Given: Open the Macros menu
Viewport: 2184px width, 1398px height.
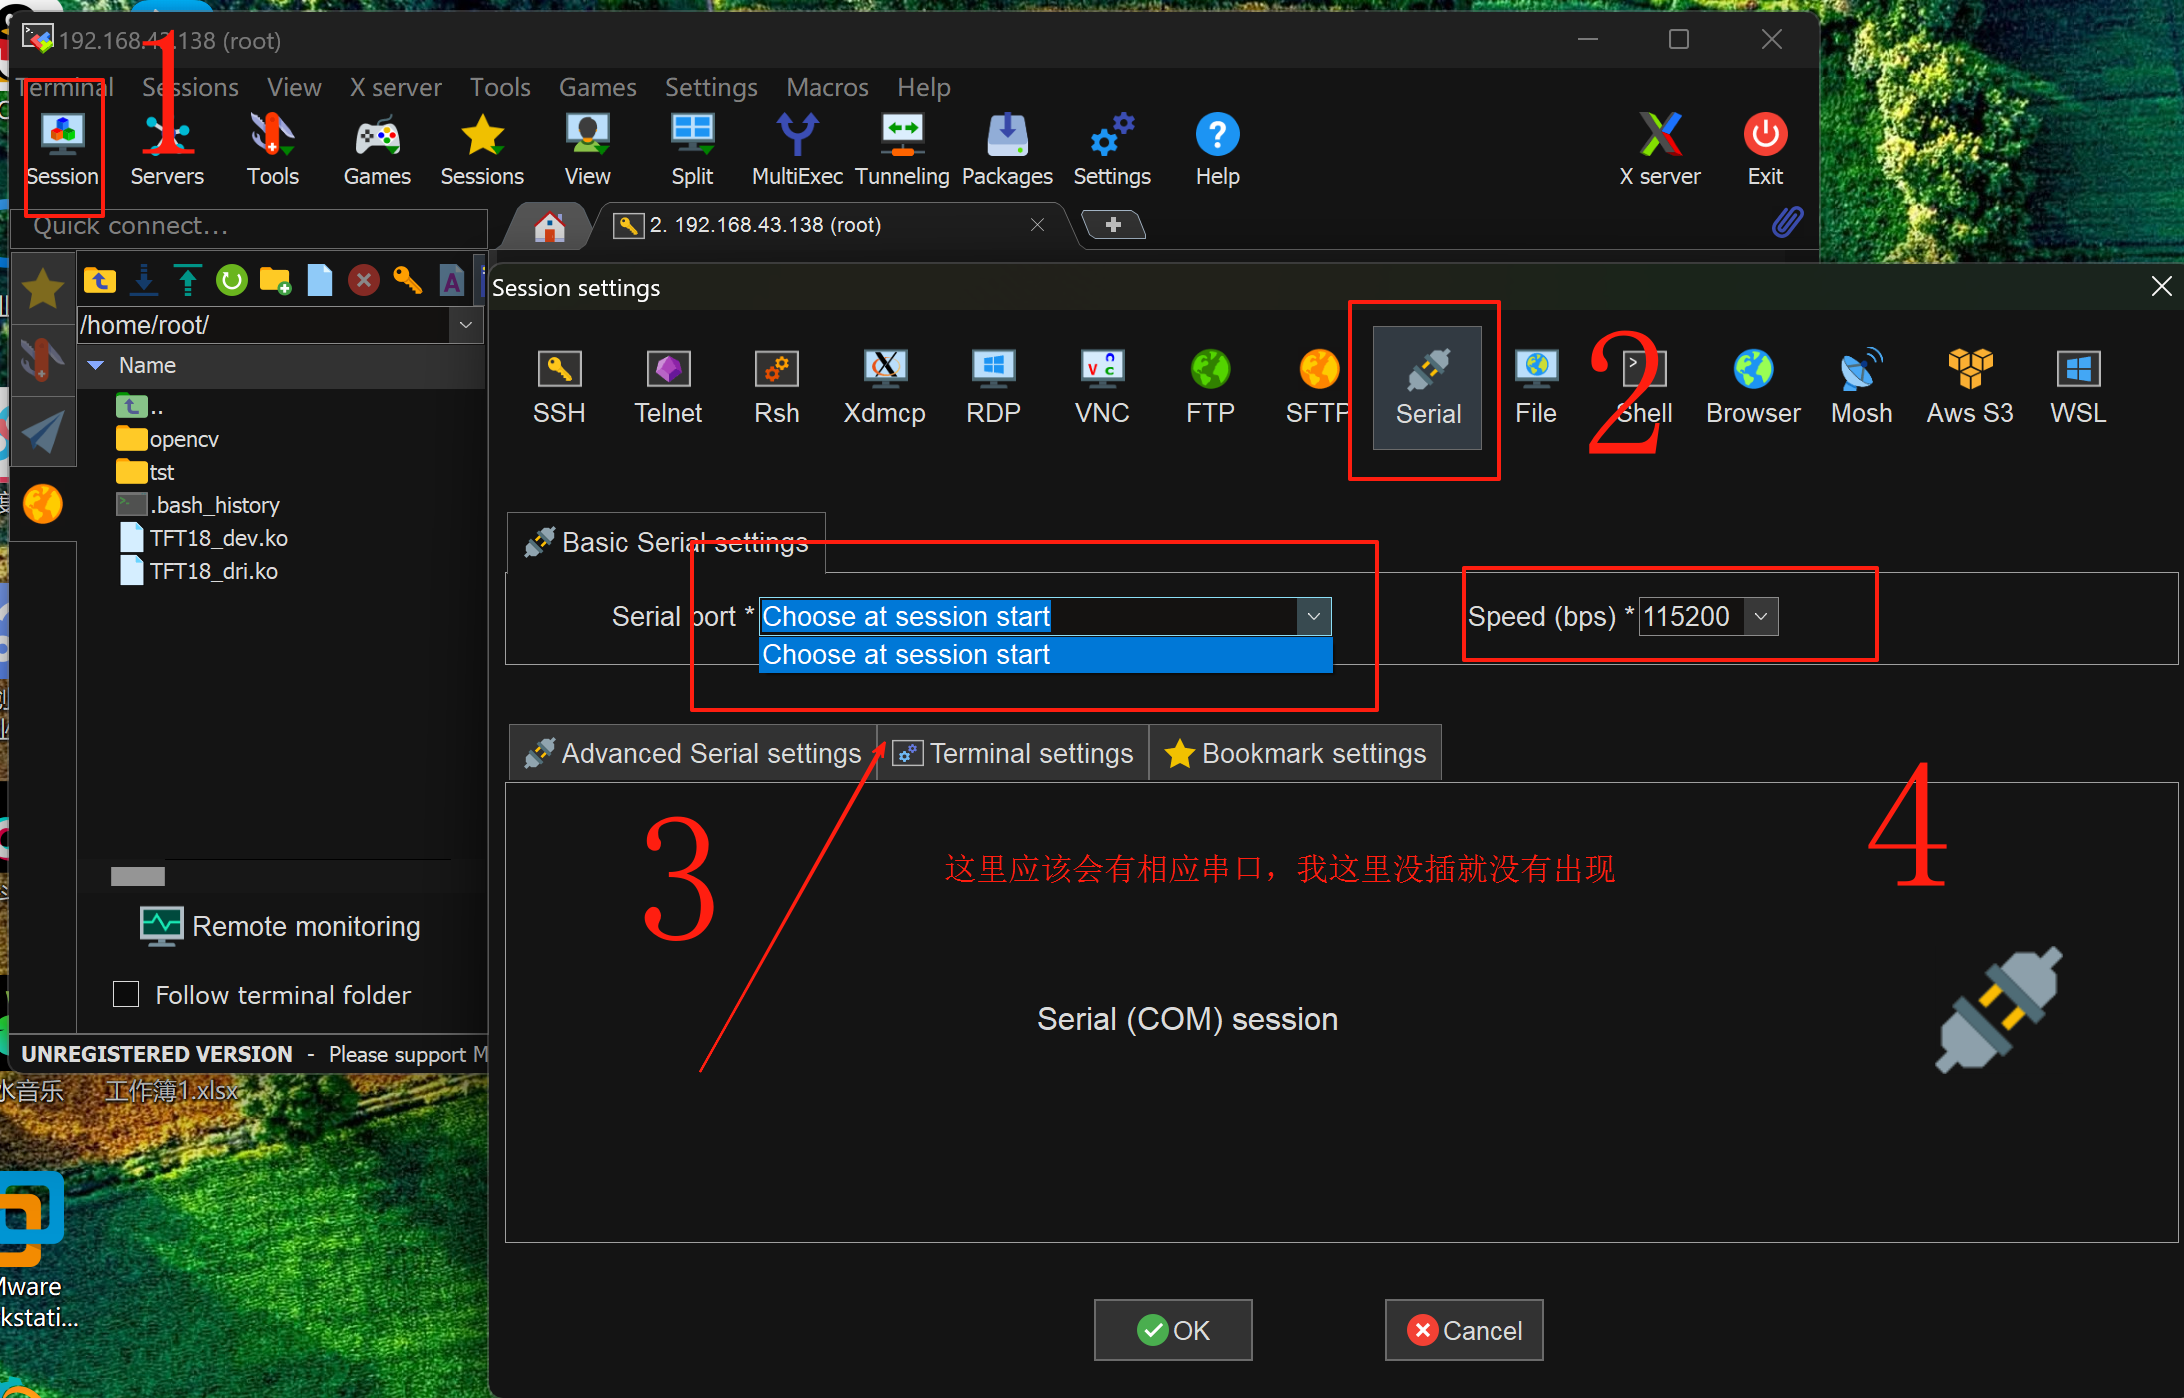Looking at the screenshot, I should click(x=826, y=88).
